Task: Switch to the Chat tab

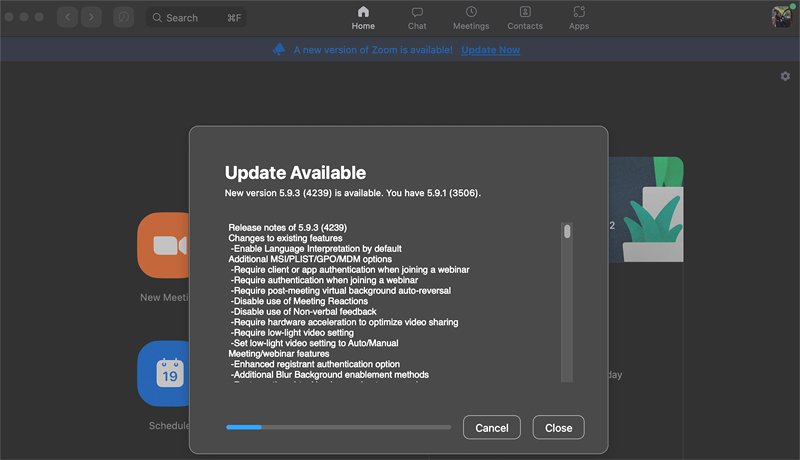Action: point(417,17)
